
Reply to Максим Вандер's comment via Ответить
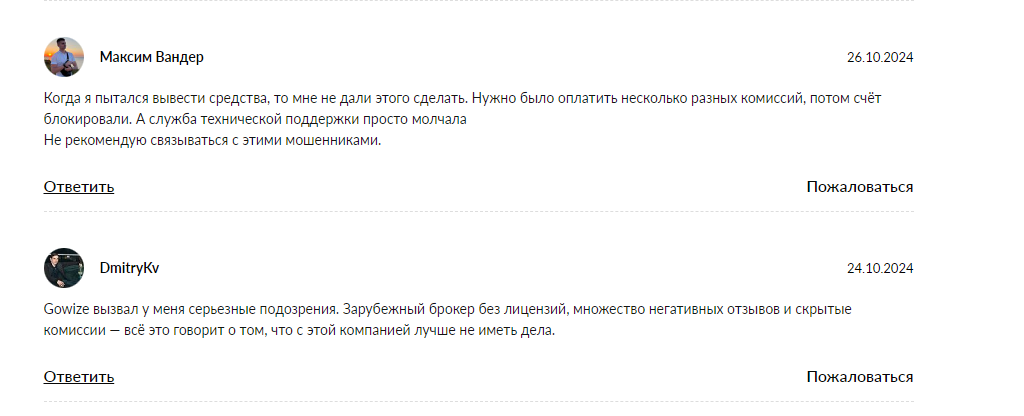[79, 187]
